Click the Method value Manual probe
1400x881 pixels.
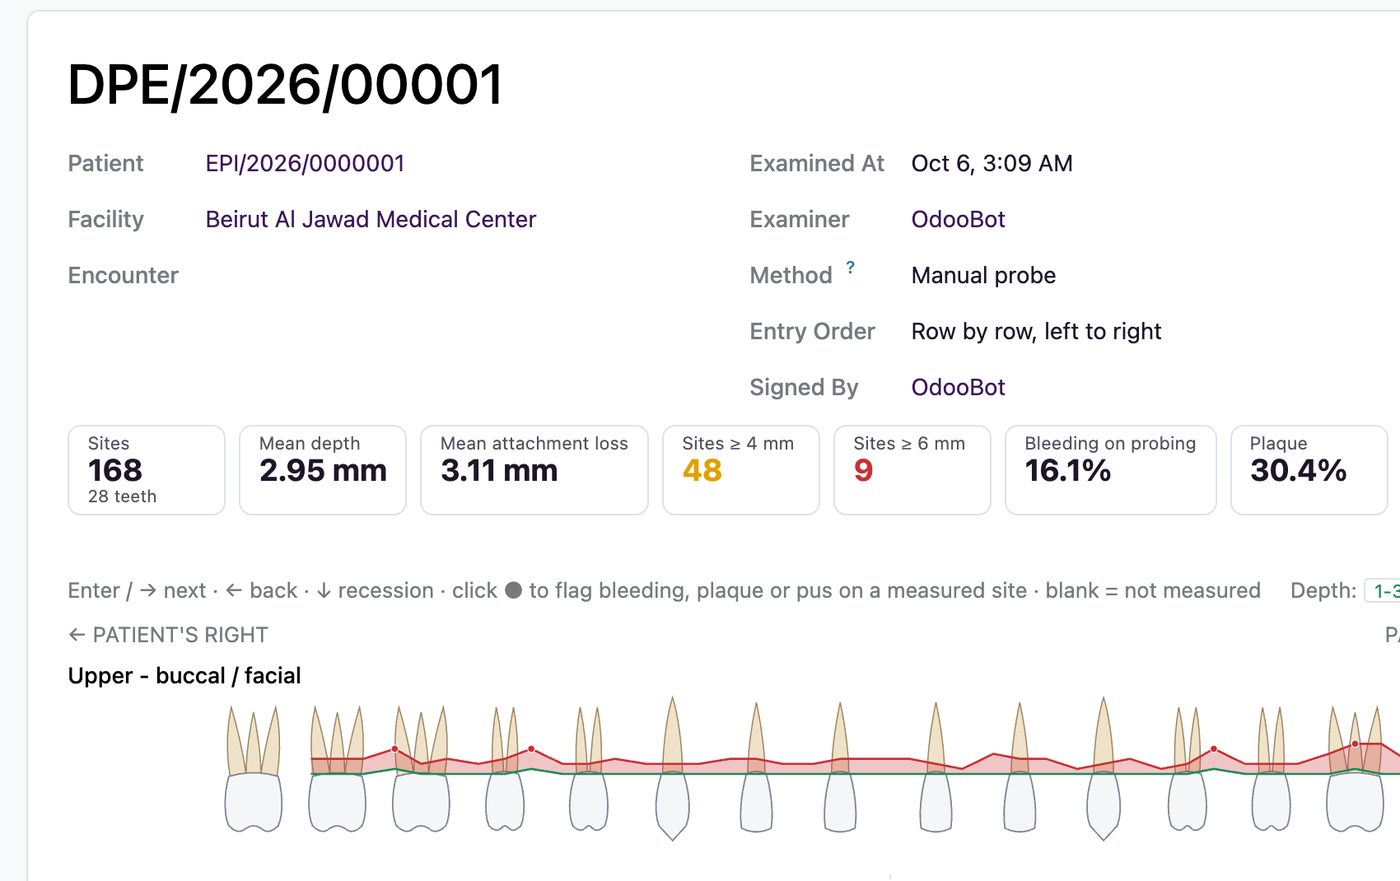click(983, 276)
